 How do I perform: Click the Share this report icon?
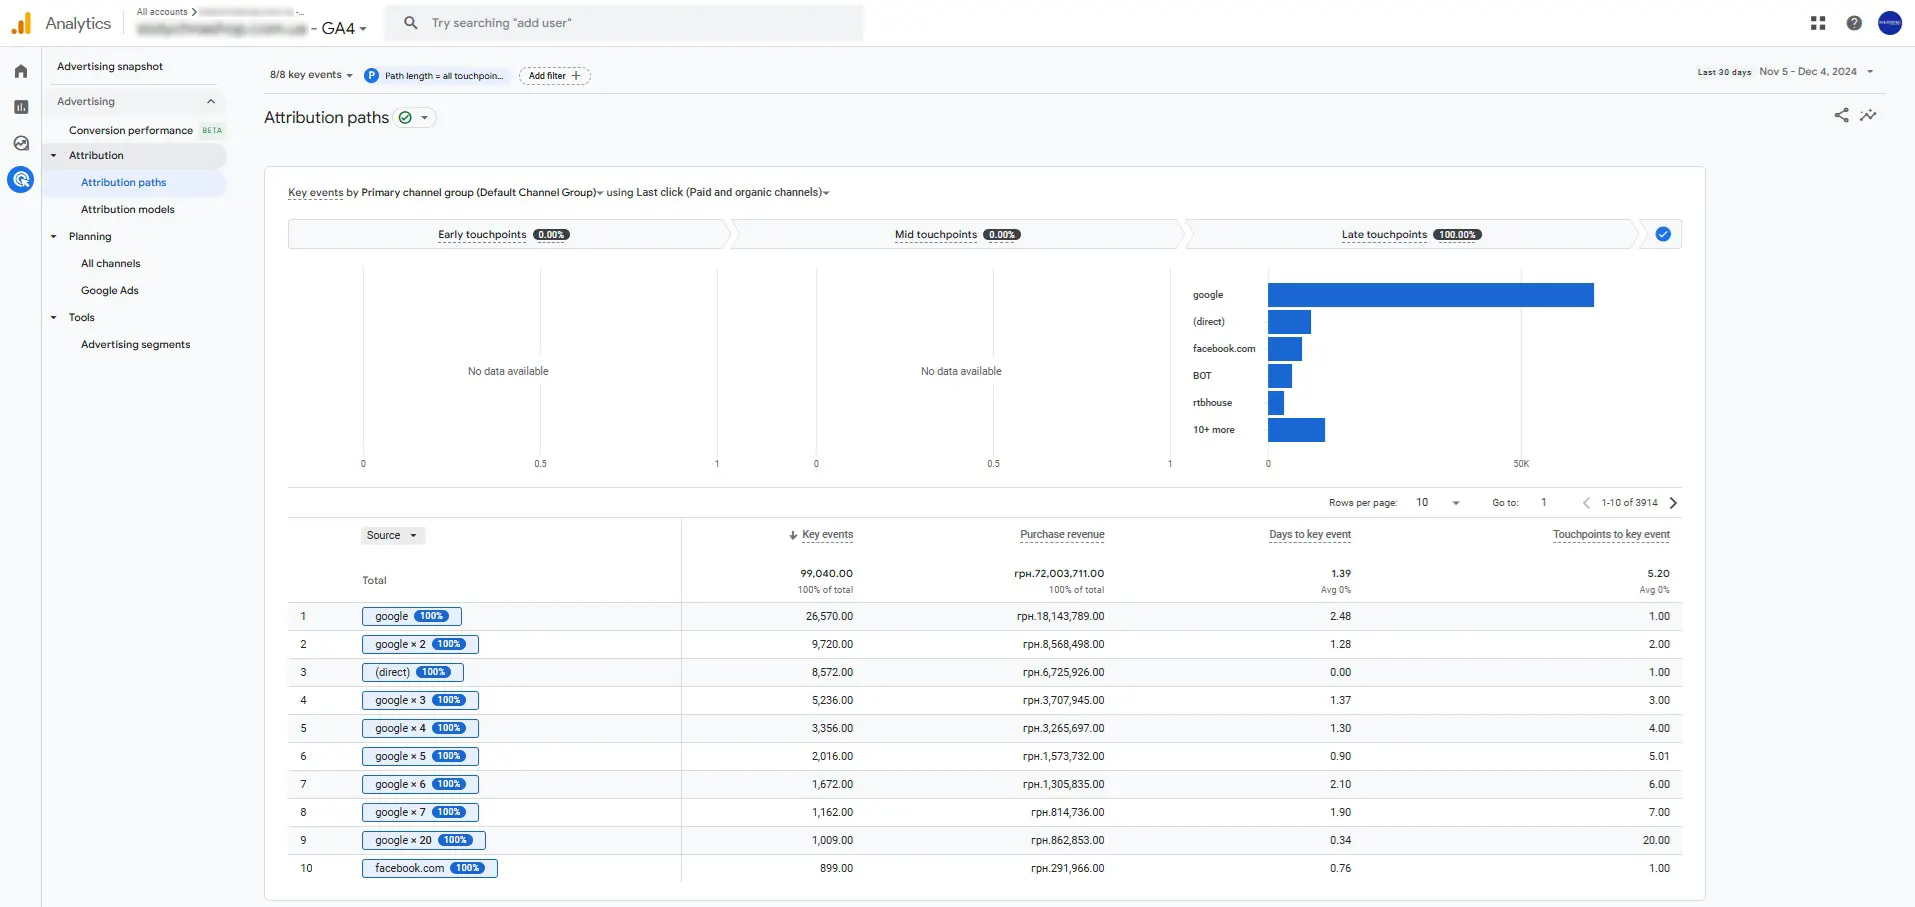(1841, 116)
